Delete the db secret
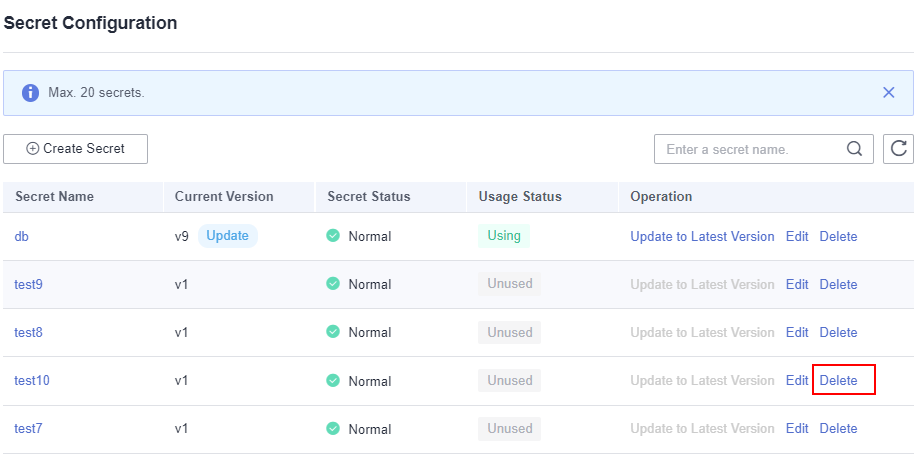Viewport: 920px width, 454px height. [x=838, y=237]
